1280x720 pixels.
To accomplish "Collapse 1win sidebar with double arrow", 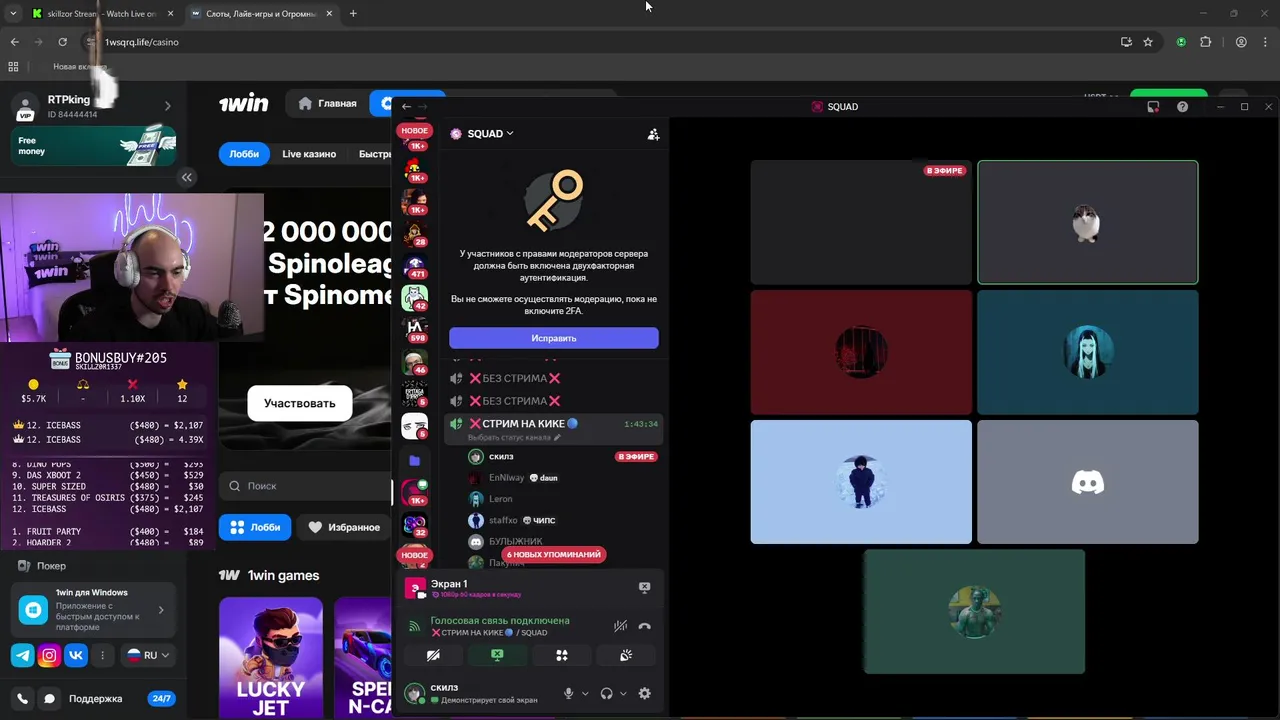I will point(186,177).
